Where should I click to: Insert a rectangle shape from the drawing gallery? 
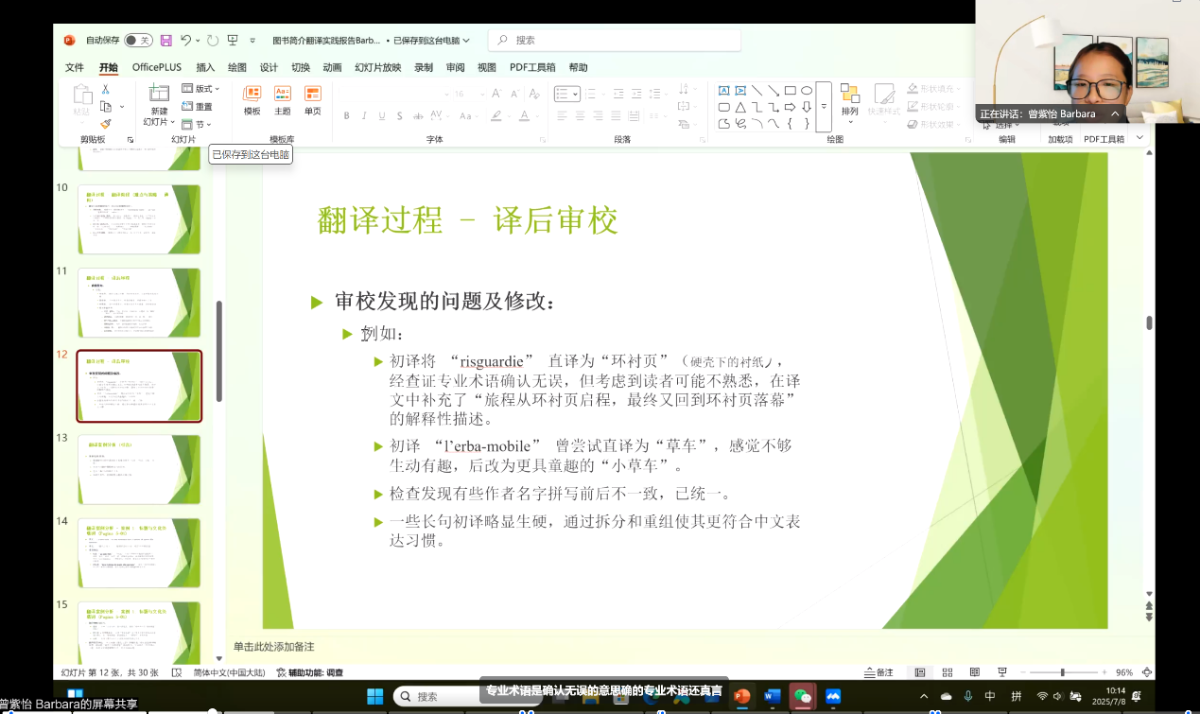click(x=791, y=90)
